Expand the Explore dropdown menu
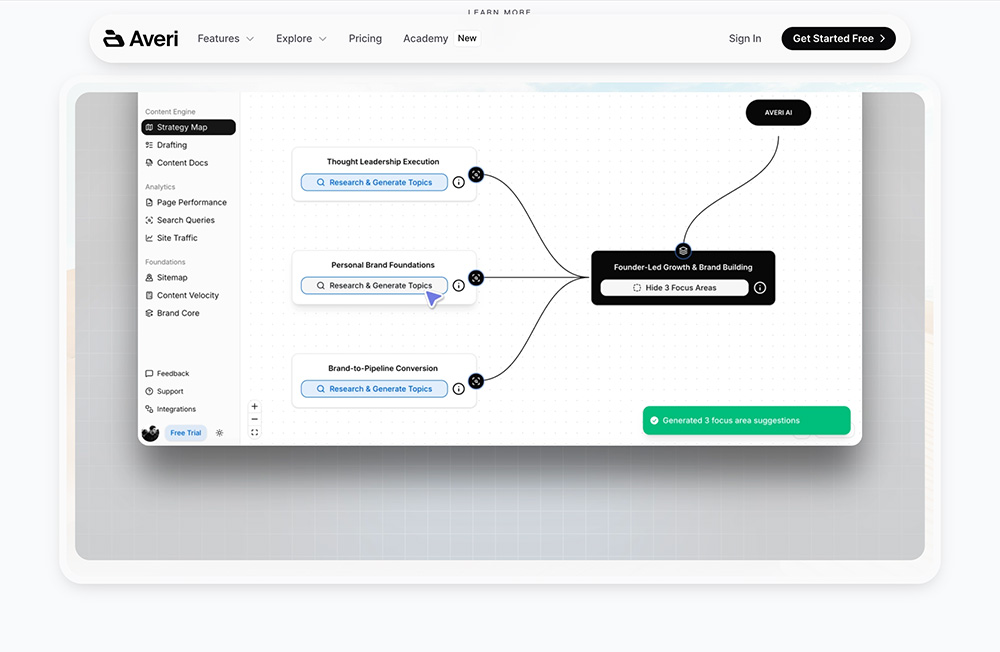Viewport: 1000px width, 652px height. click(301, 38)
